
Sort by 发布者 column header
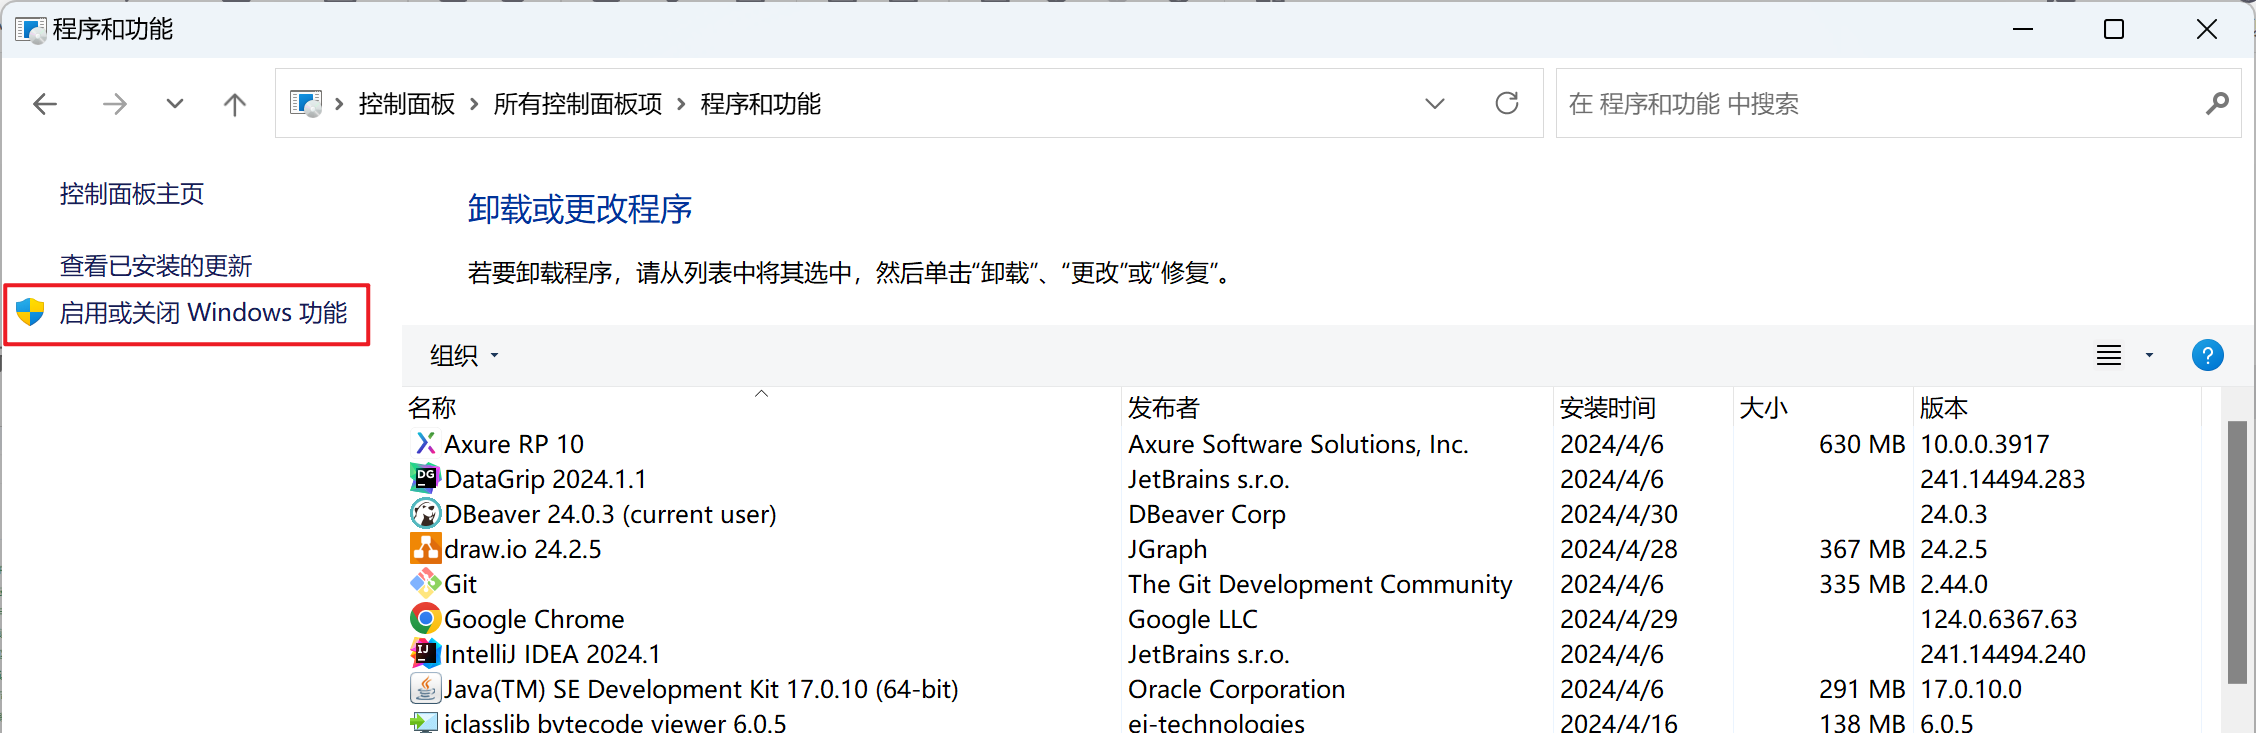pyautogui.click(x=1337, y=407)
